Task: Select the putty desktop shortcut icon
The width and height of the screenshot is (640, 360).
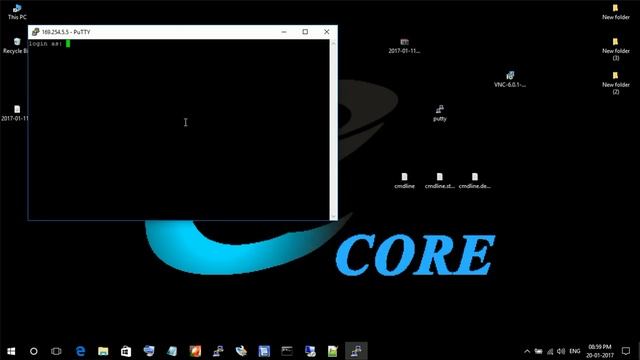Action: click(440, 113)
